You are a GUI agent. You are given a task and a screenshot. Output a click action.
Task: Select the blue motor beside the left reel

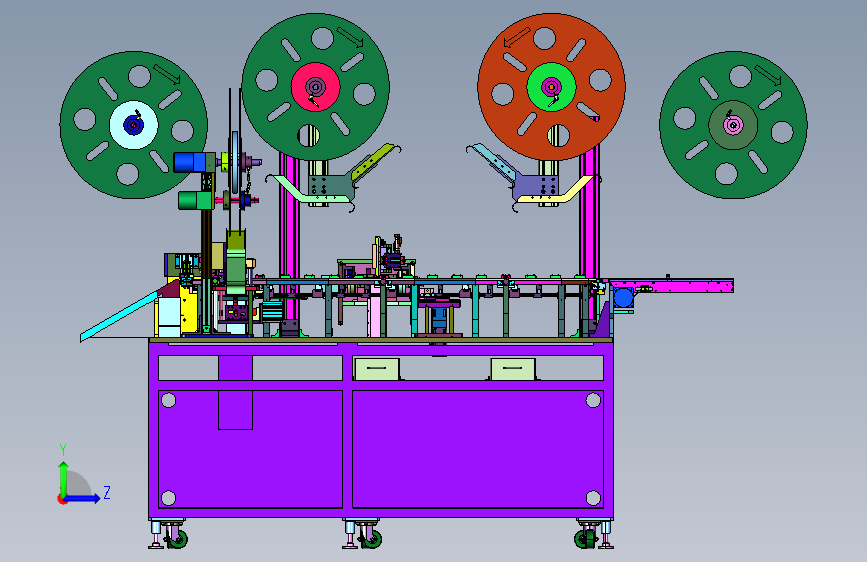(190, 162)
